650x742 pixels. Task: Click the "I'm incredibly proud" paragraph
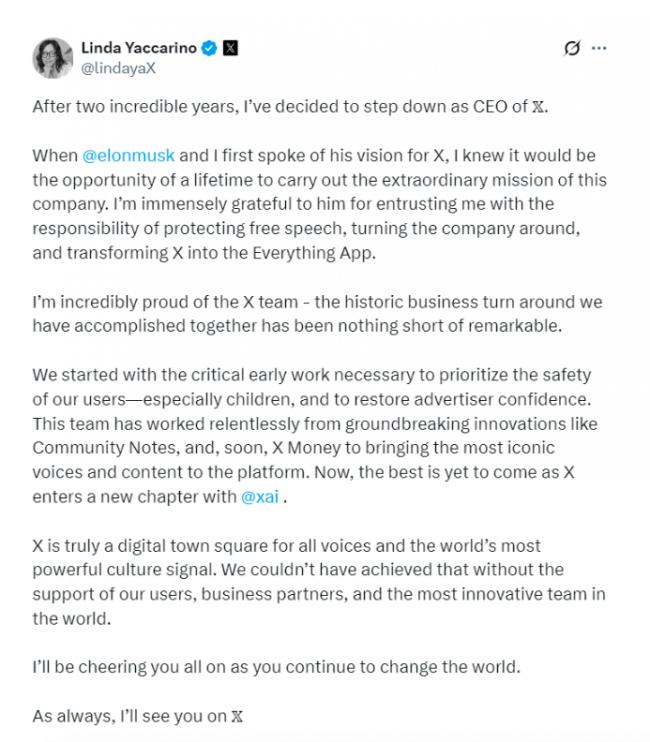(316, 314)
